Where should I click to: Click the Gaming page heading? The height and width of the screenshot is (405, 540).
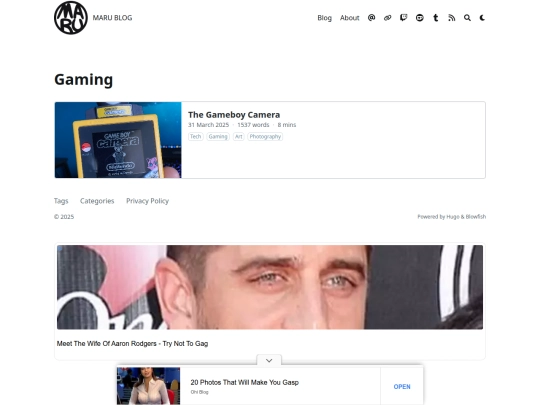(x=84, y=80)
